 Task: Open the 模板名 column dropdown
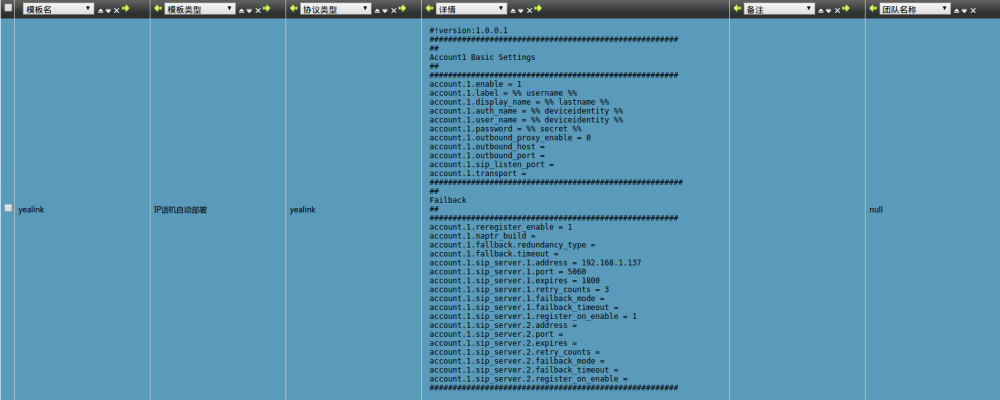click(59, 9)
